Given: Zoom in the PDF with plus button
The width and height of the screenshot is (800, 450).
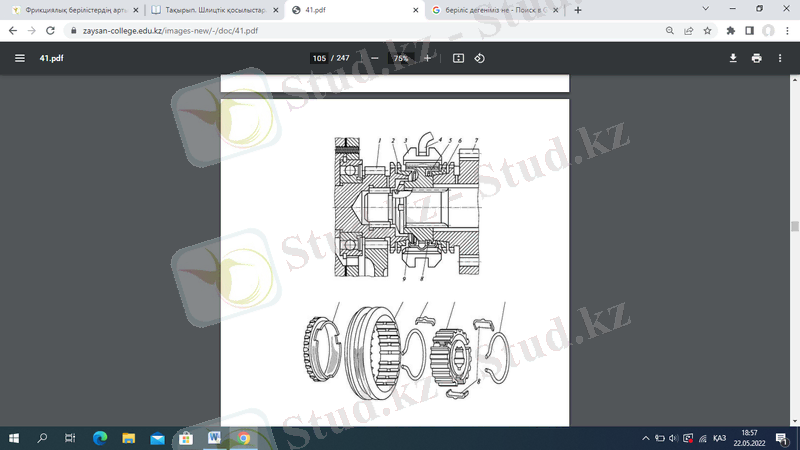Looking at the screenshot, I should click(x=427, y=58).
